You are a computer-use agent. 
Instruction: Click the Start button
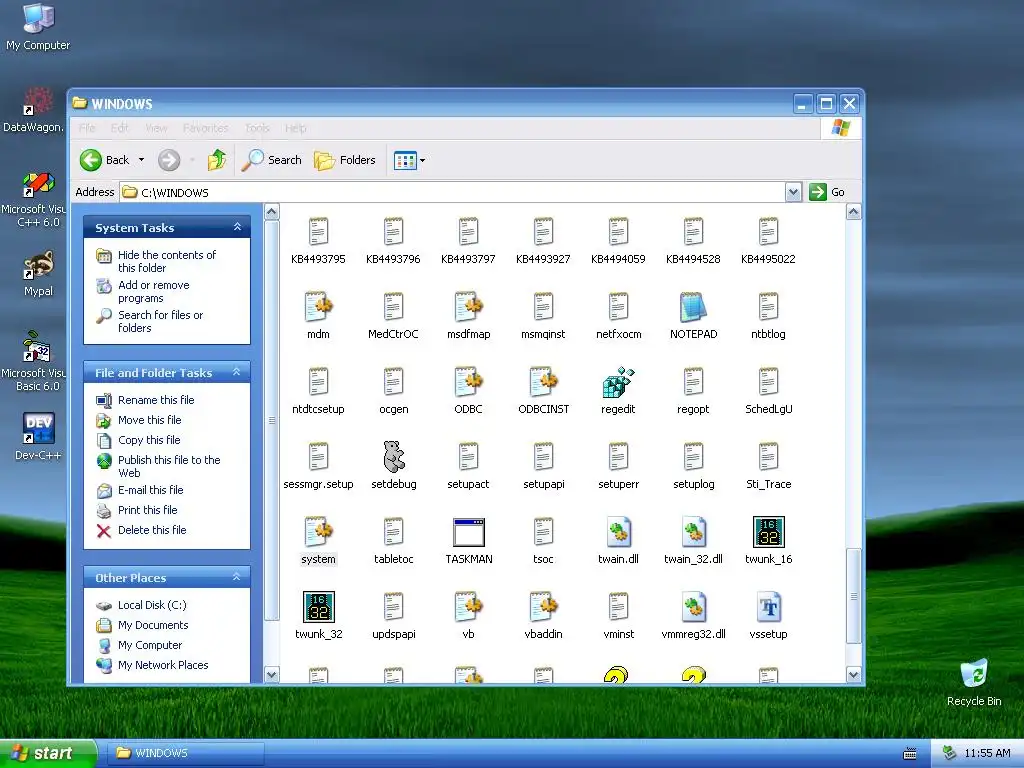48,753
